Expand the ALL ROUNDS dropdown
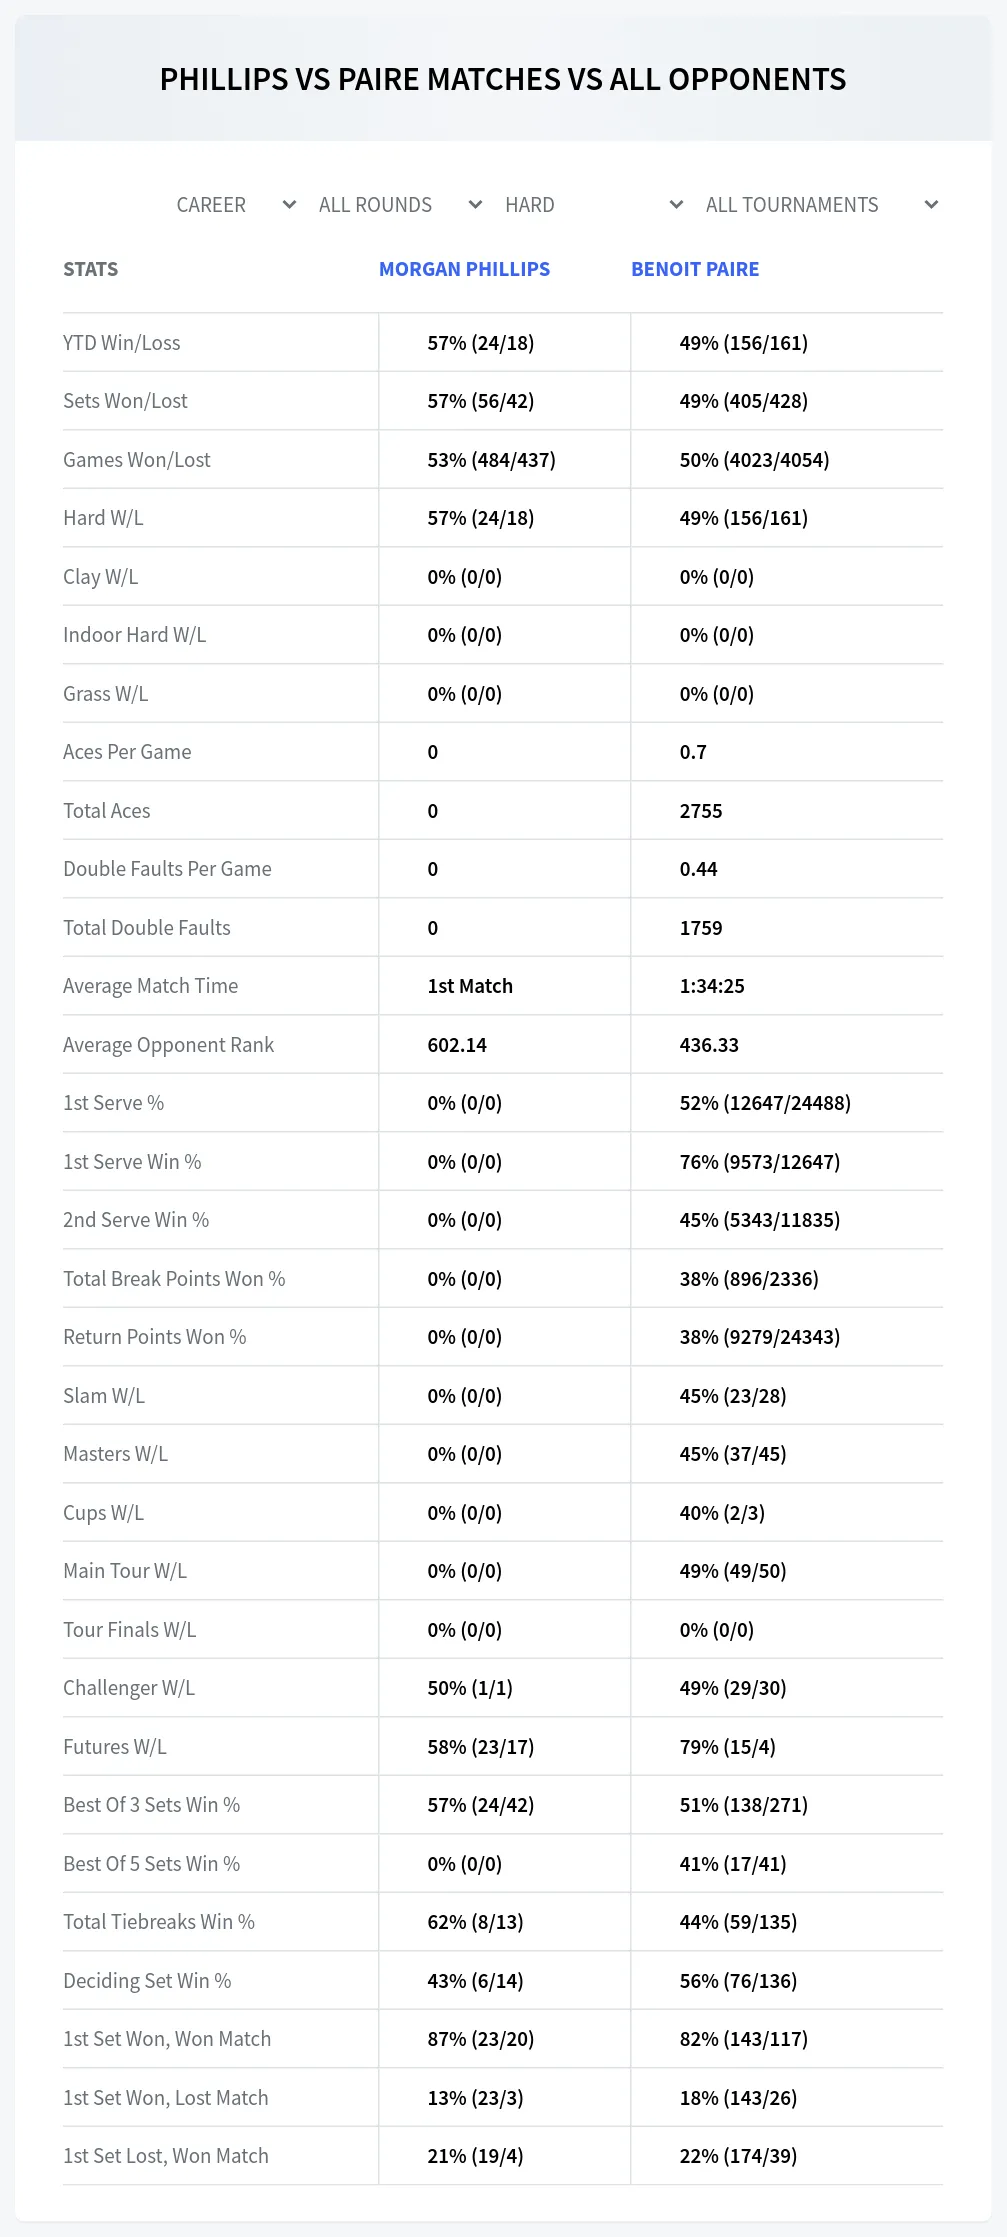1007x2237 pixels. coord(401,205)
